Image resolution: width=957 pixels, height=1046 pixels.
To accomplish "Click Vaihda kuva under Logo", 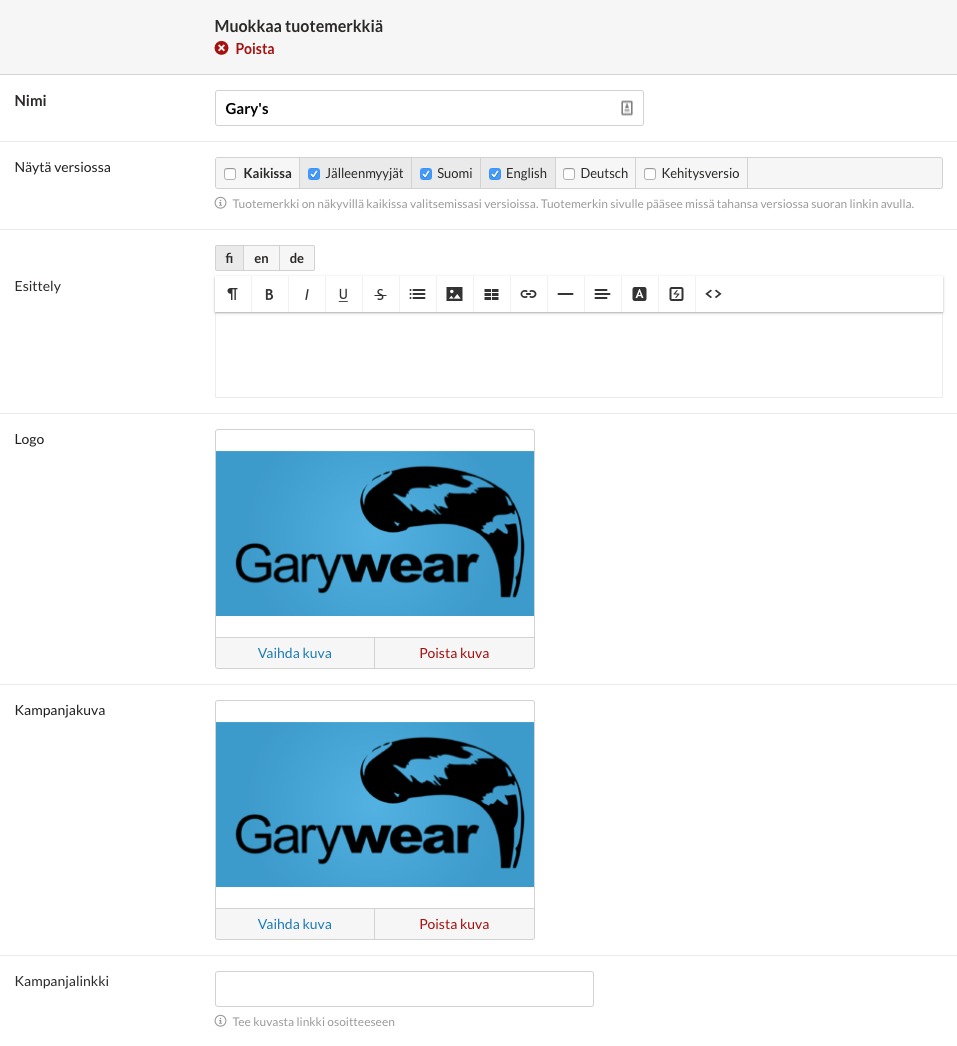I will (x=295, y=653).
